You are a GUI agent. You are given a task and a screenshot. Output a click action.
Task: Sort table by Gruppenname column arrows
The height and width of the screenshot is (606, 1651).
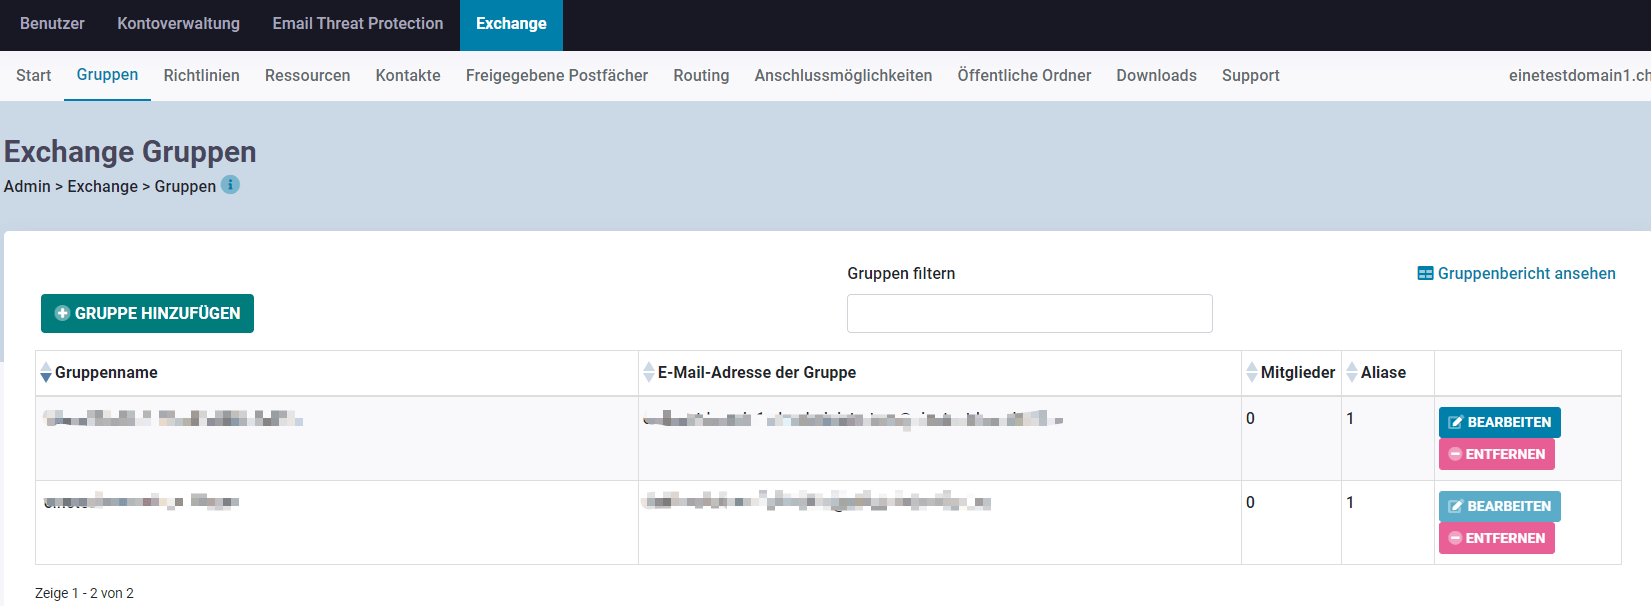[x=46, y=373]
